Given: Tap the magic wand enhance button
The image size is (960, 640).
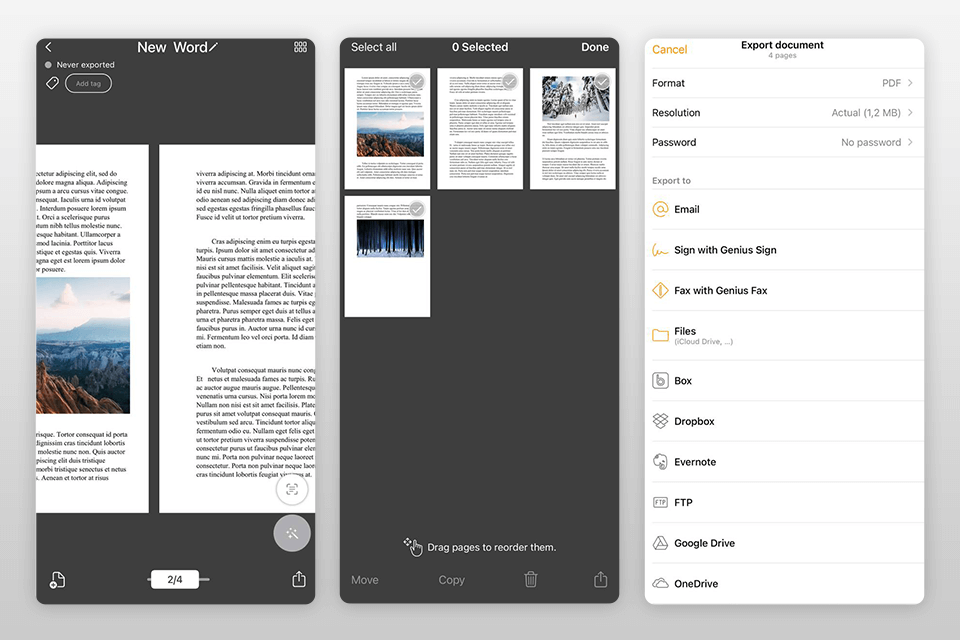Looking at the screenshot, I should pos(292,533).
